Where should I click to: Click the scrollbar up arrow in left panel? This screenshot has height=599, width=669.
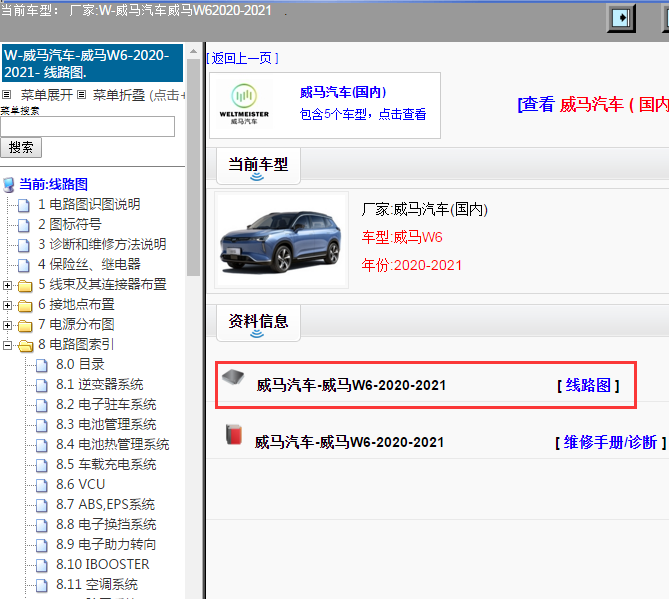[193, 51]
